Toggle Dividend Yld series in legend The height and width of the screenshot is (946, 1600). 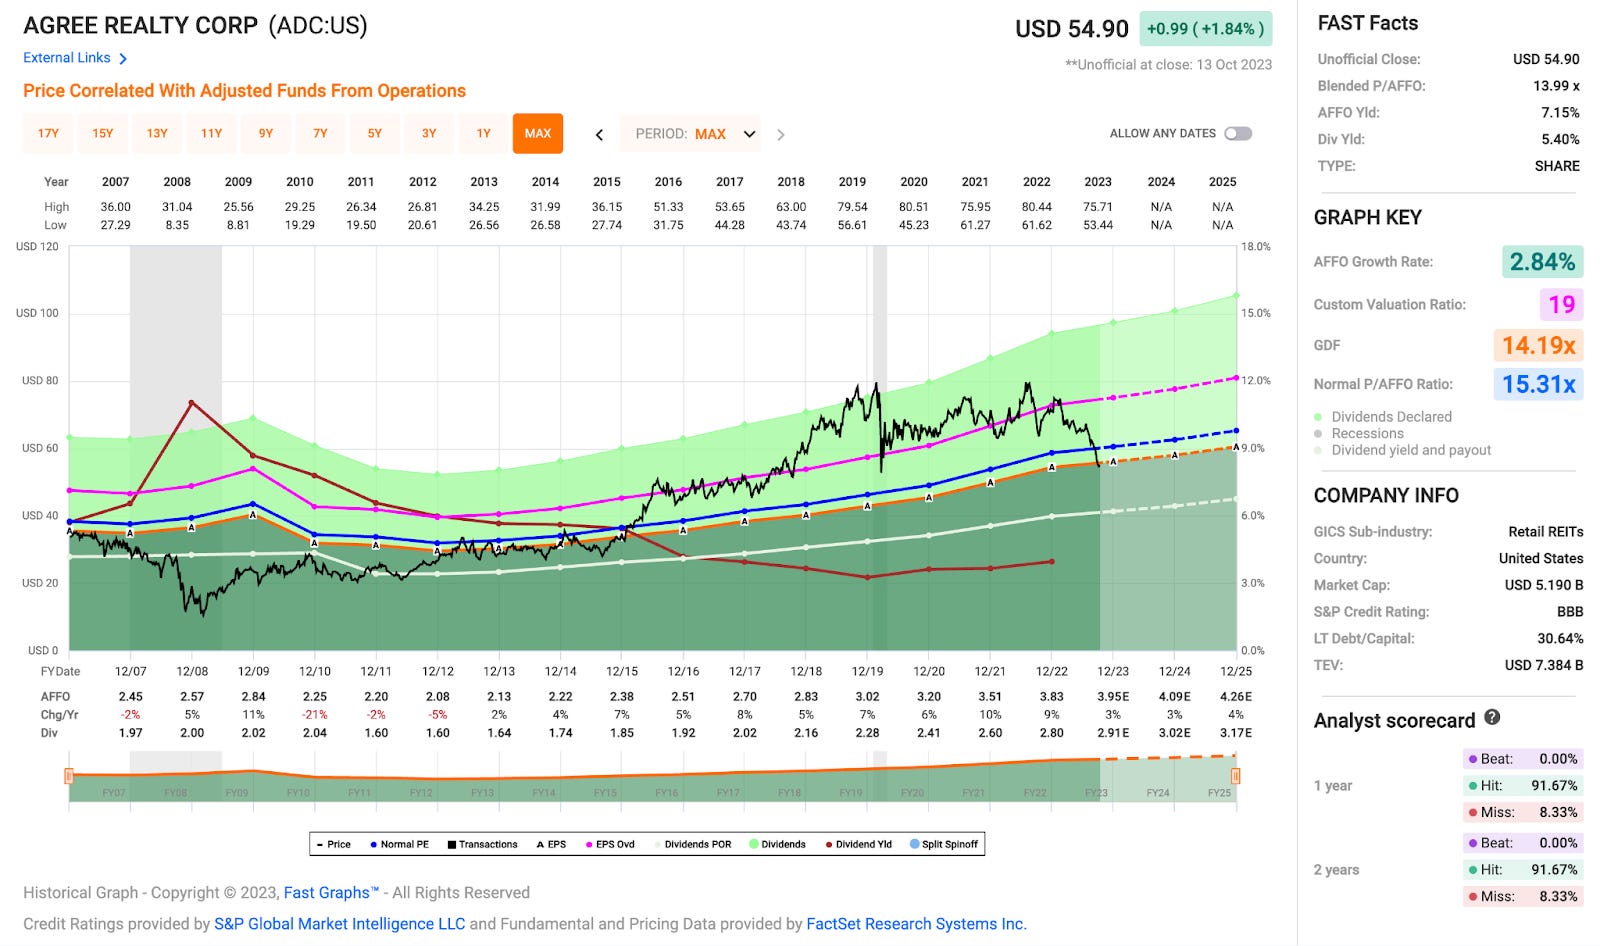pos(858,844)
